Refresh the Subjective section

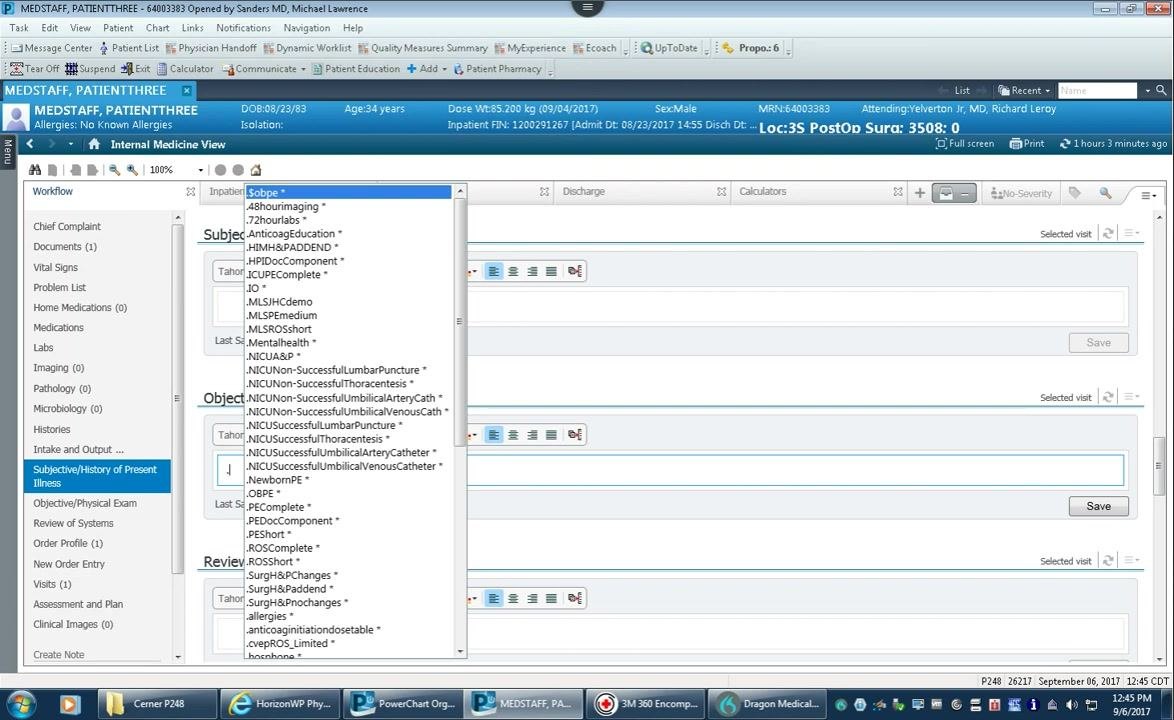(x=1108, y=234)
